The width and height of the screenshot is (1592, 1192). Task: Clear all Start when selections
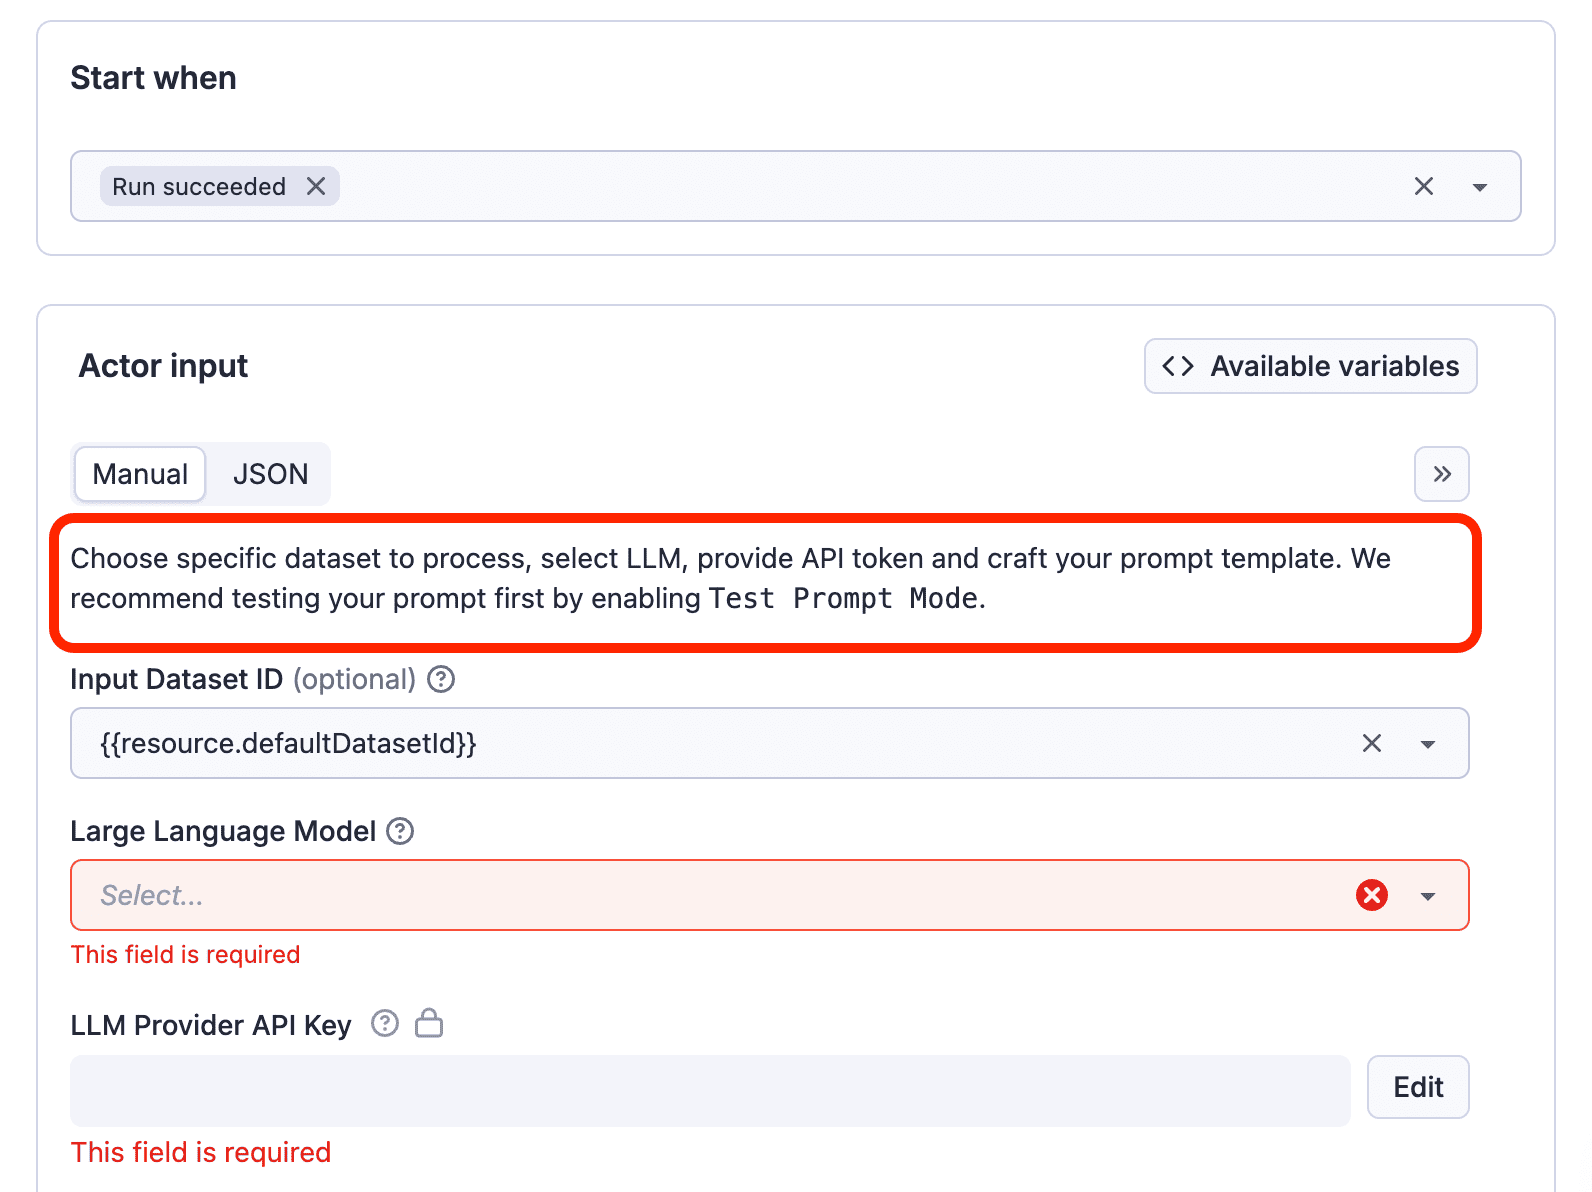1424,186
